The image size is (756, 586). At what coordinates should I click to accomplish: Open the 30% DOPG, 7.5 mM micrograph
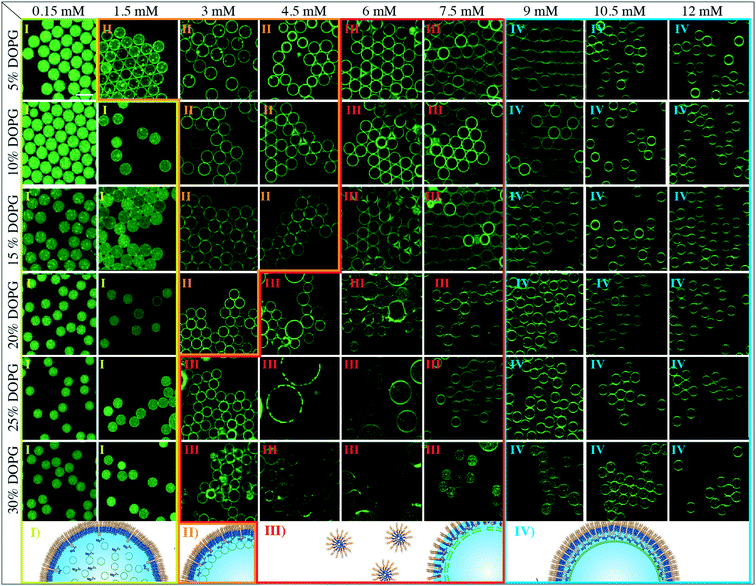click(x=463, y=481)
